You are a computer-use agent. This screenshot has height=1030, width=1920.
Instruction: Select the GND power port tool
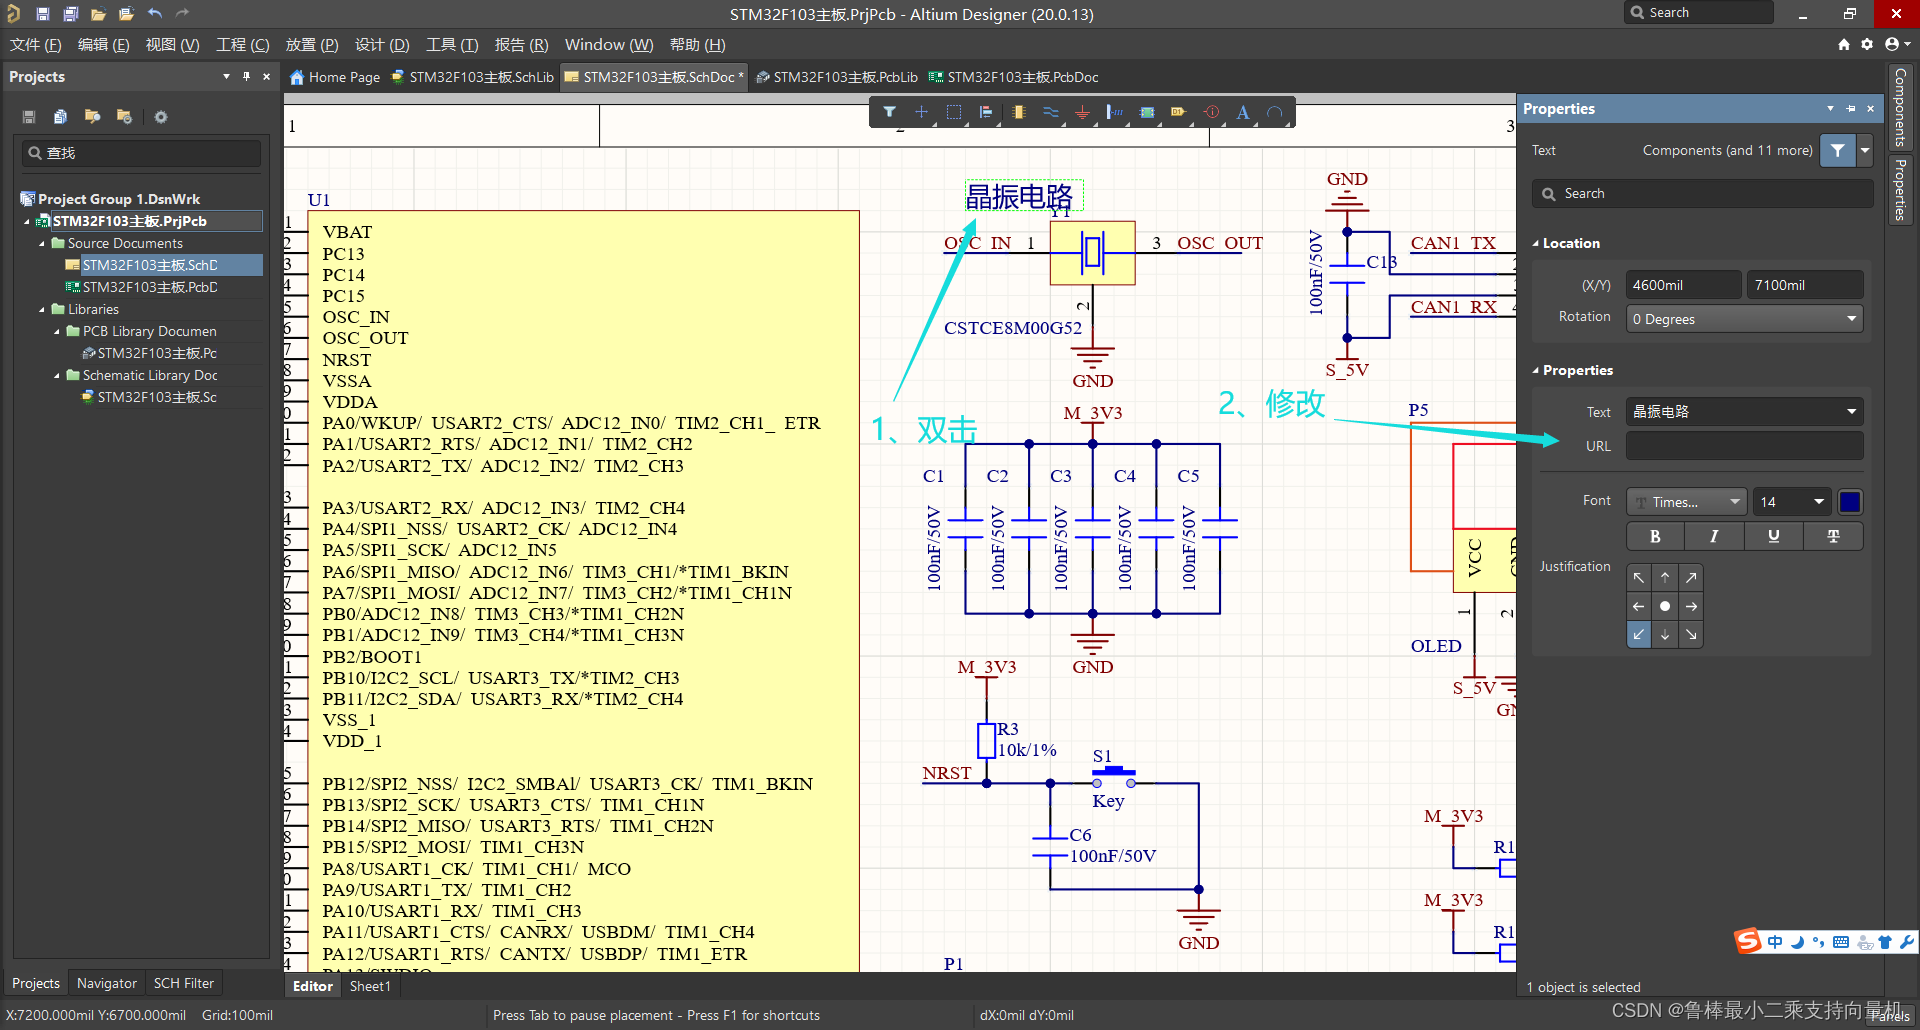pos(1082,113)
